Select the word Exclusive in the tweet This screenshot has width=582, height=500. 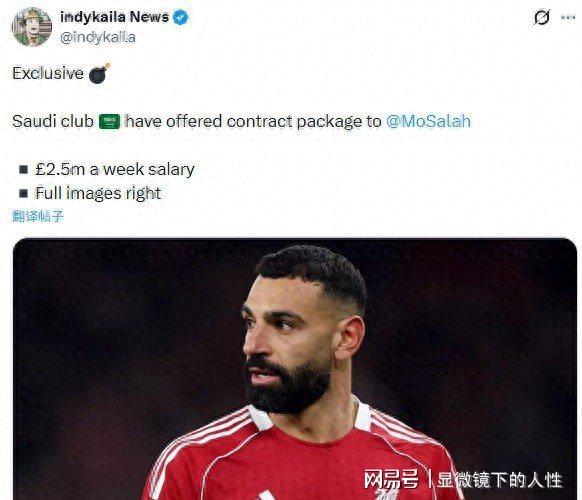pyautogui.click(x=48, y=73)
